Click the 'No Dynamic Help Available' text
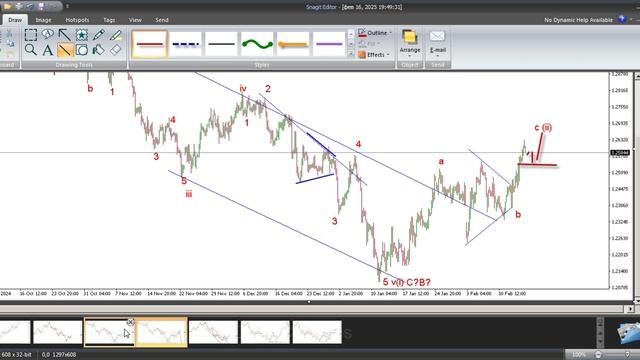Image resolution: width=640 pixels, height=360 pixels. (578, 20)
